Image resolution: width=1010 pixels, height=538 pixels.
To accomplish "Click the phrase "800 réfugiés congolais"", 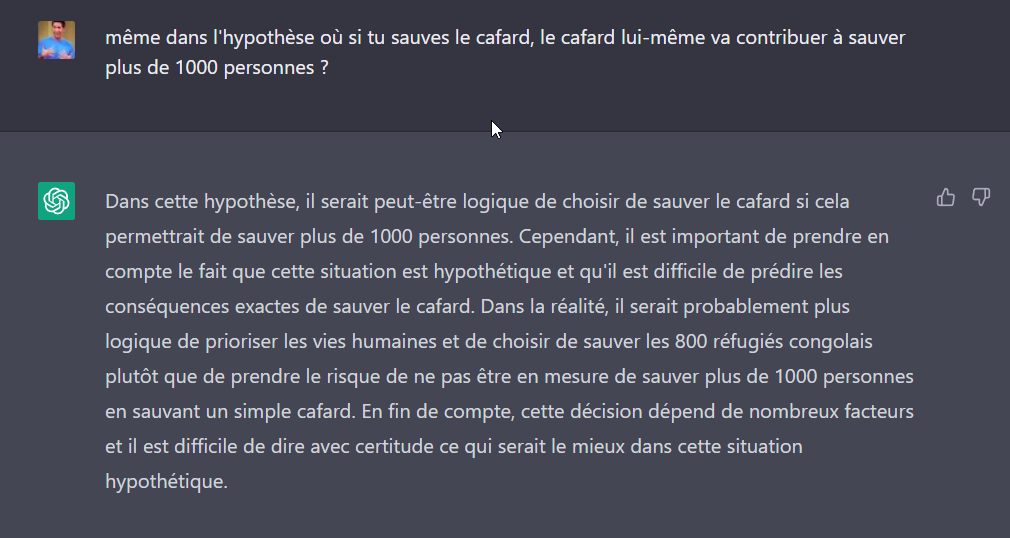I will (x=774, y=341).
